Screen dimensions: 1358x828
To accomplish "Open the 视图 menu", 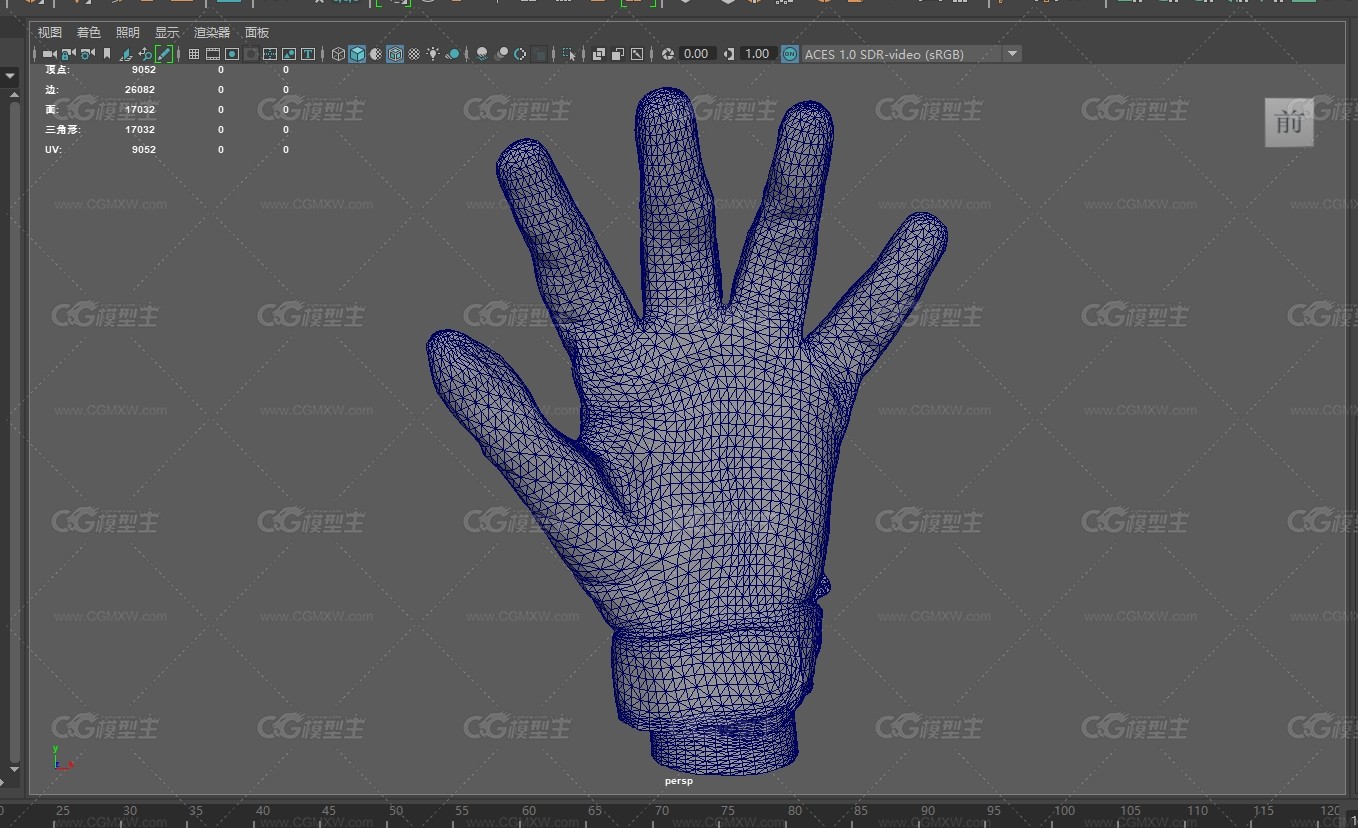I will 50,32.
